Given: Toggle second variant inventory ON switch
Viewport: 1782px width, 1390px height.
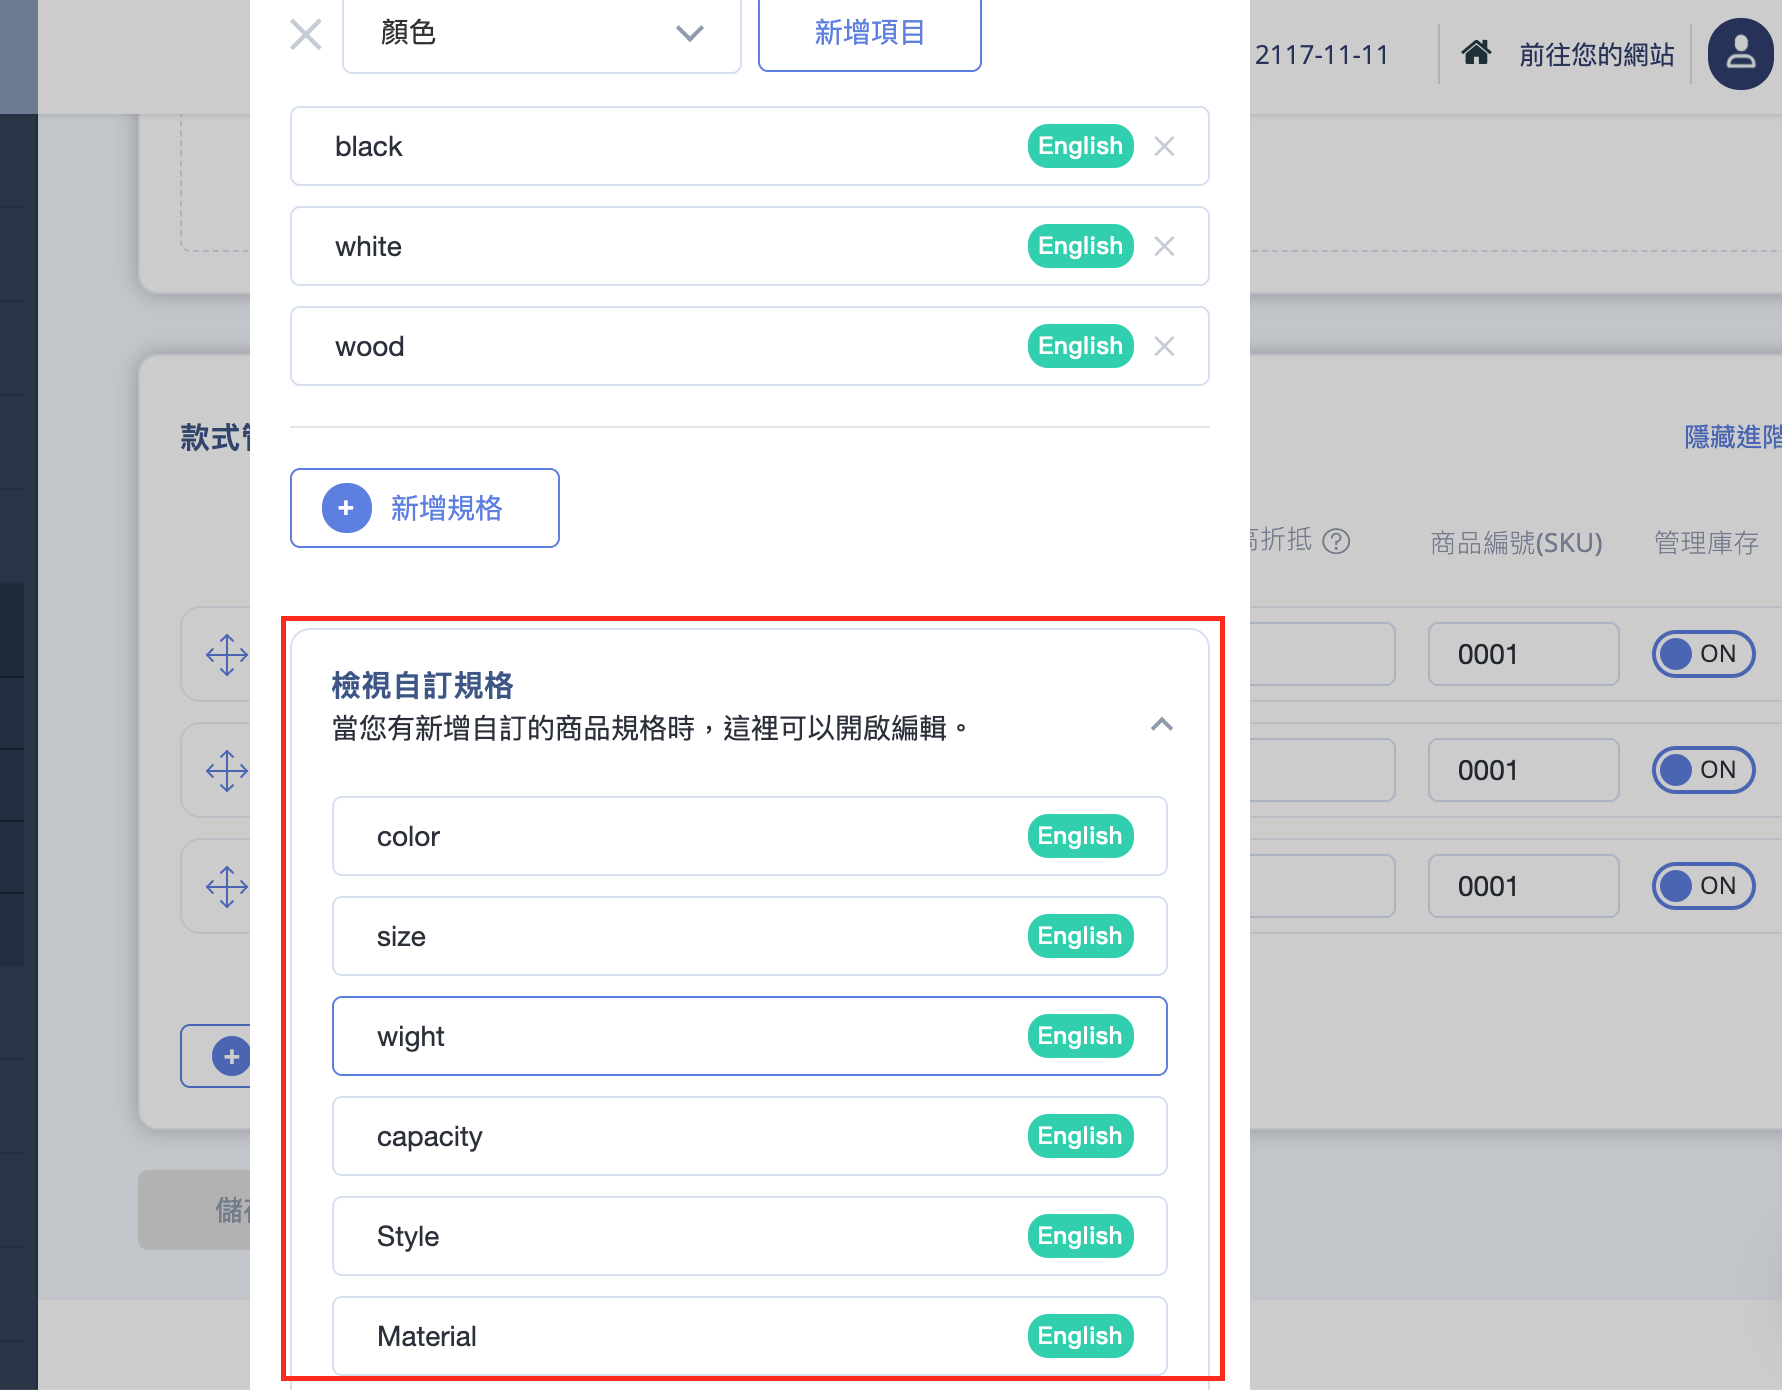Looking at the screenshot, I should (1703, 770).
